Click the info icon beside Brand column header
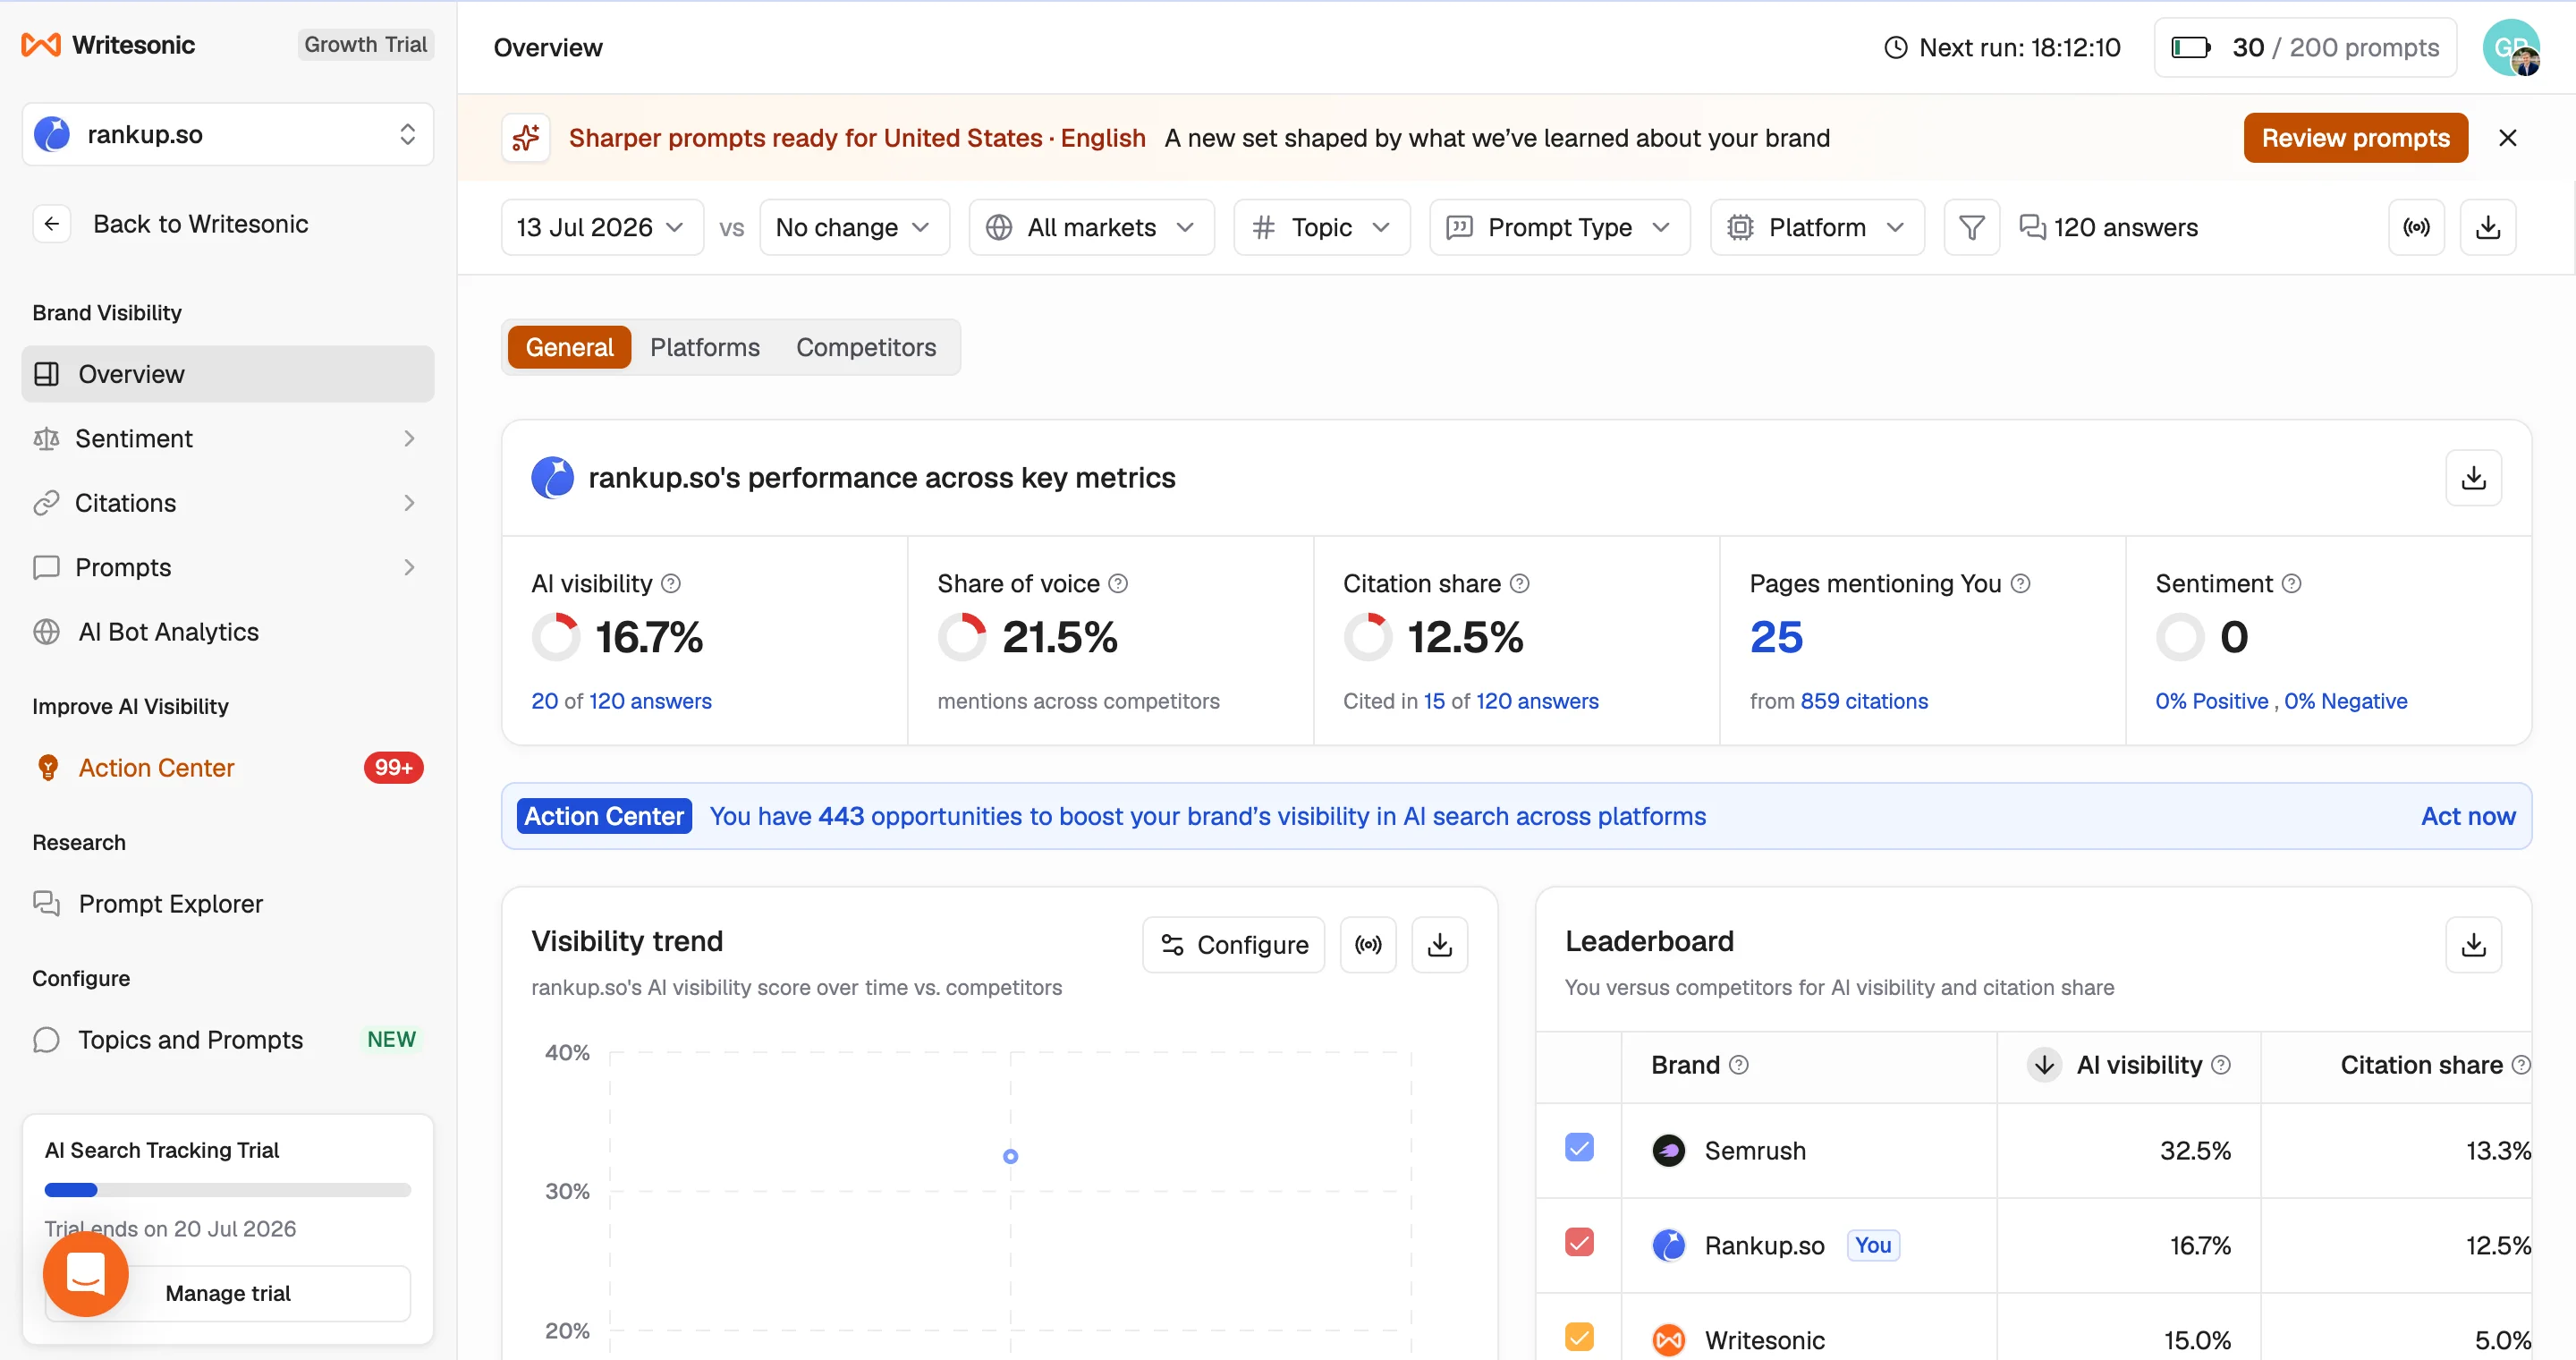 click(x=1739, y=1065)
